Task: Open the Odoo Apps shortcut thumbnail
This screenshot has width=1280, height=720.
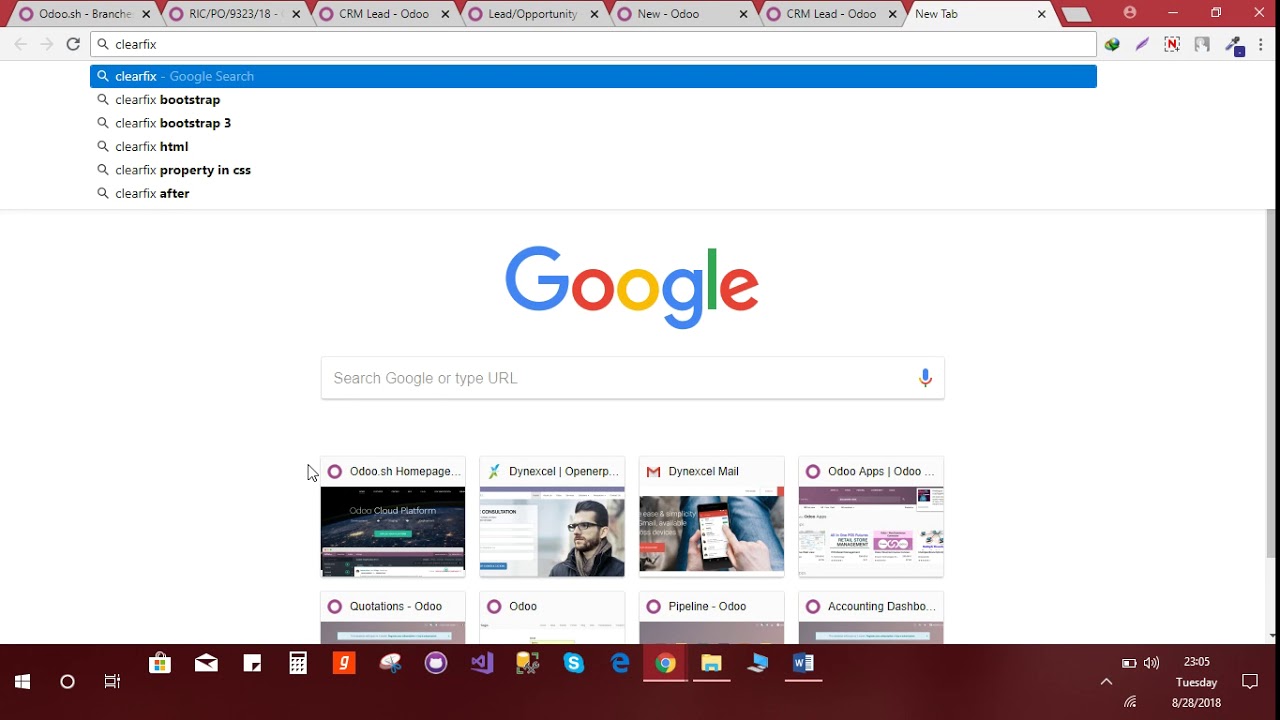Action: coord(871,517)
